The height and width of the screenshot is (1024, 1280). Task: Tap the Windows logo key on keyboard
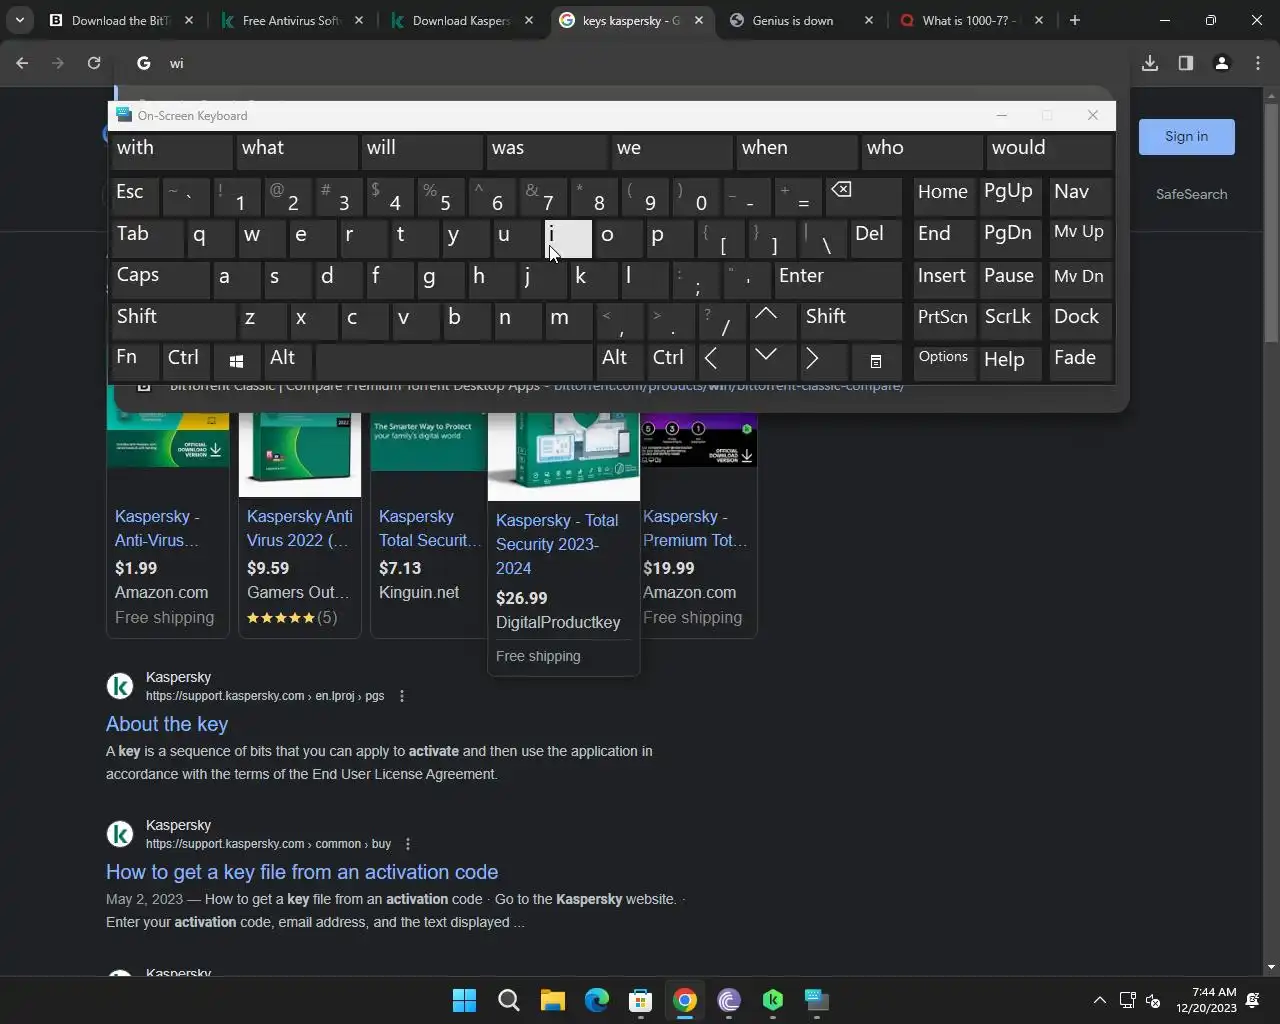coord(236,361)
